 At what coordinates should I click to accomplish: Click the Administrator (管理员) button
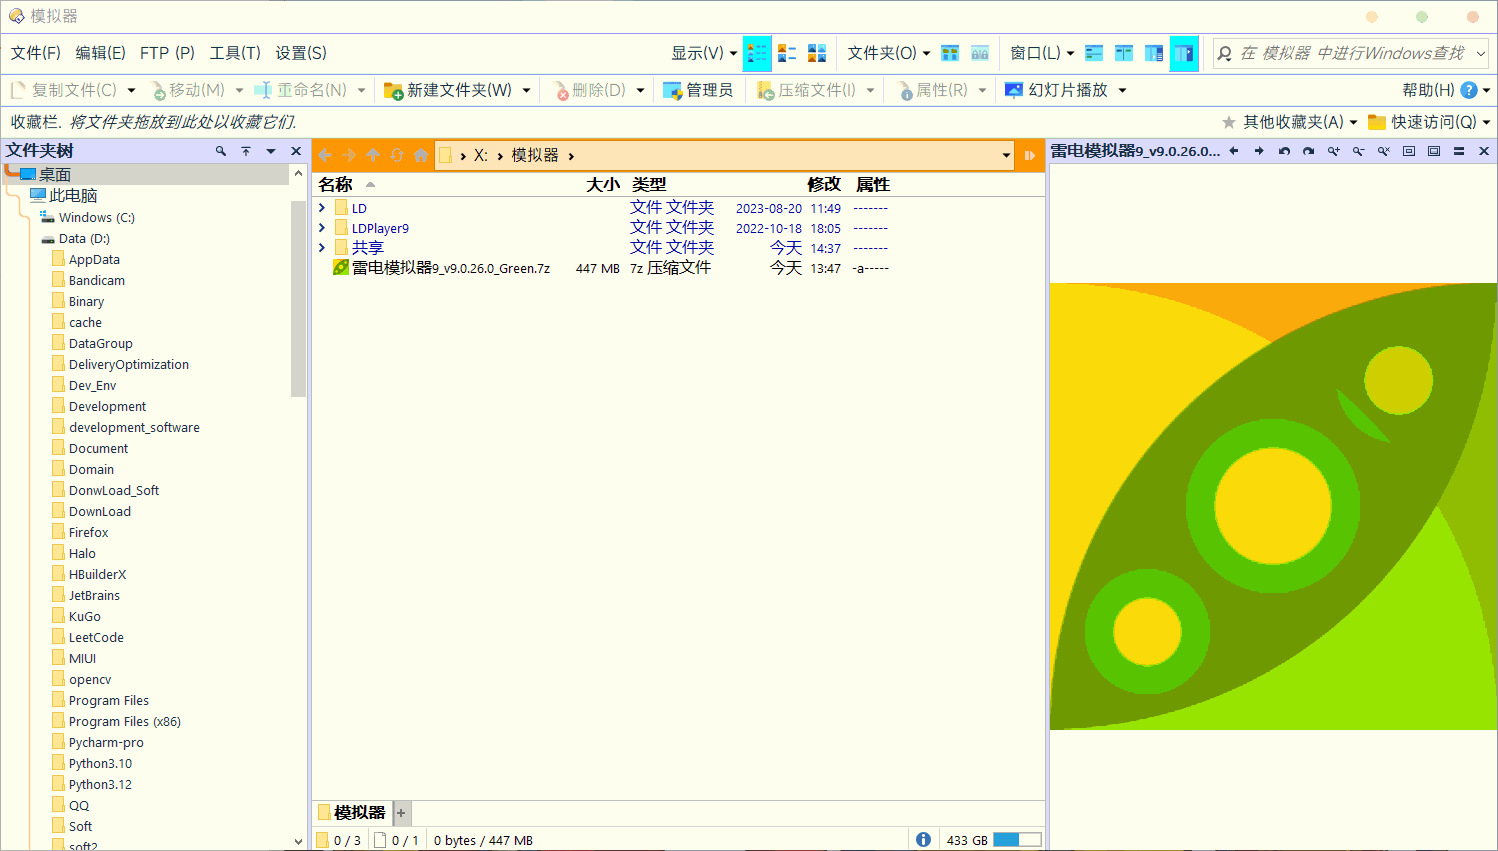tap(698, 90)
